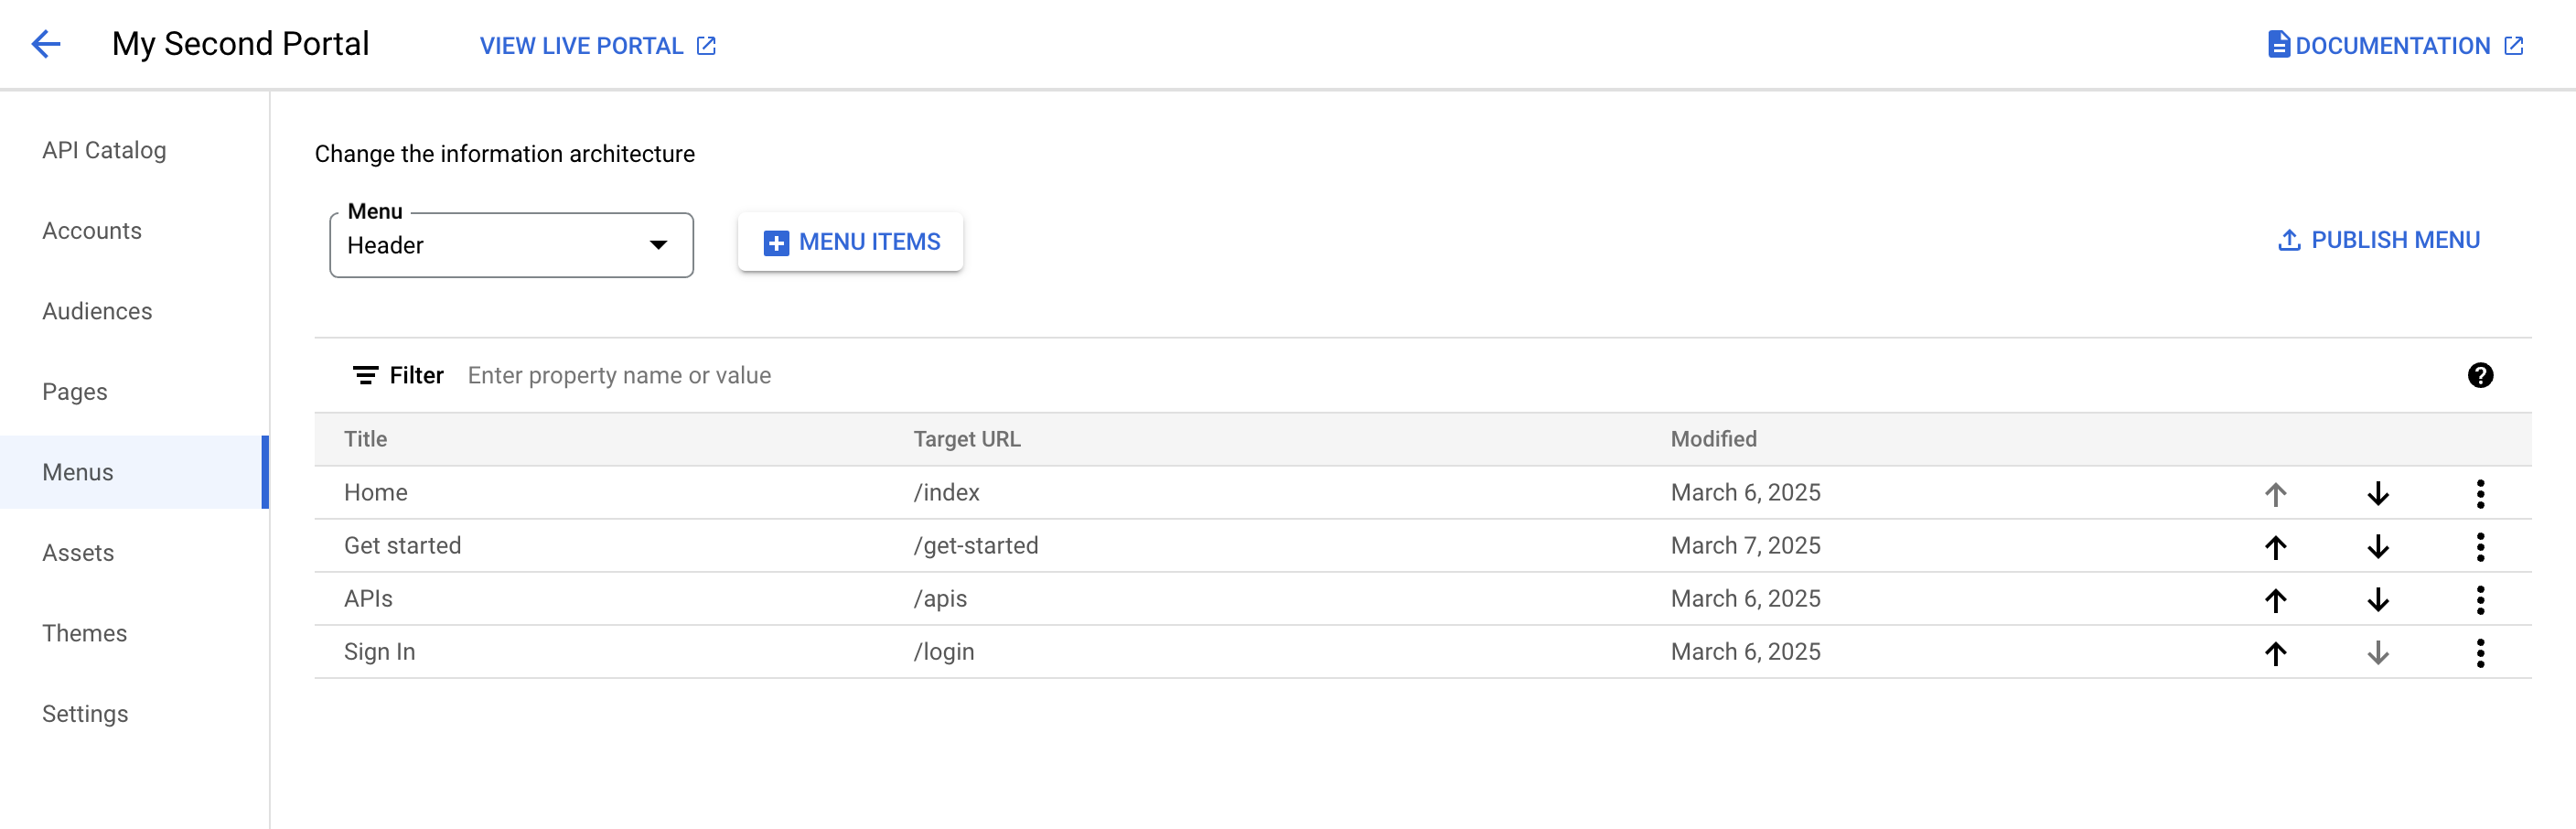Open more options for APIs row

(2479, 599)
